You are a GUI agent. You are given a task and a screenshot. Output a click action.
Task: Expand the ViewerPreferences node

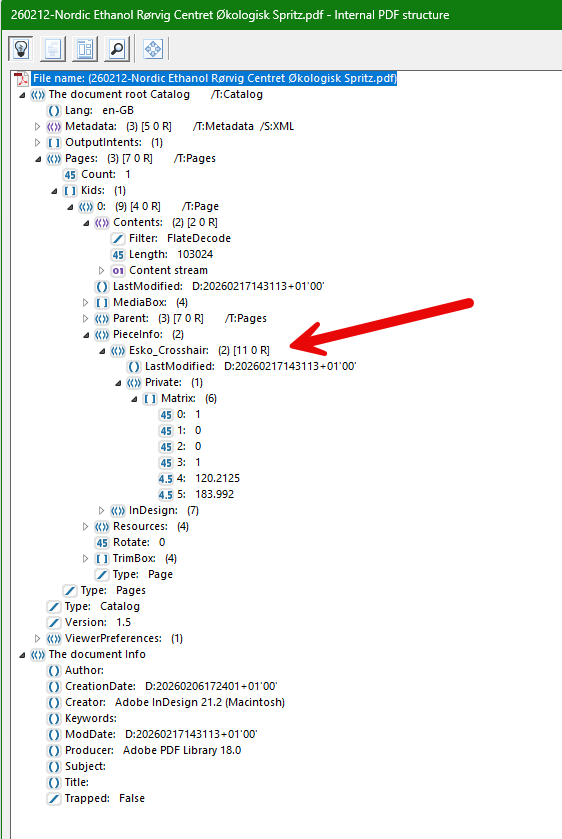point(37,638)
